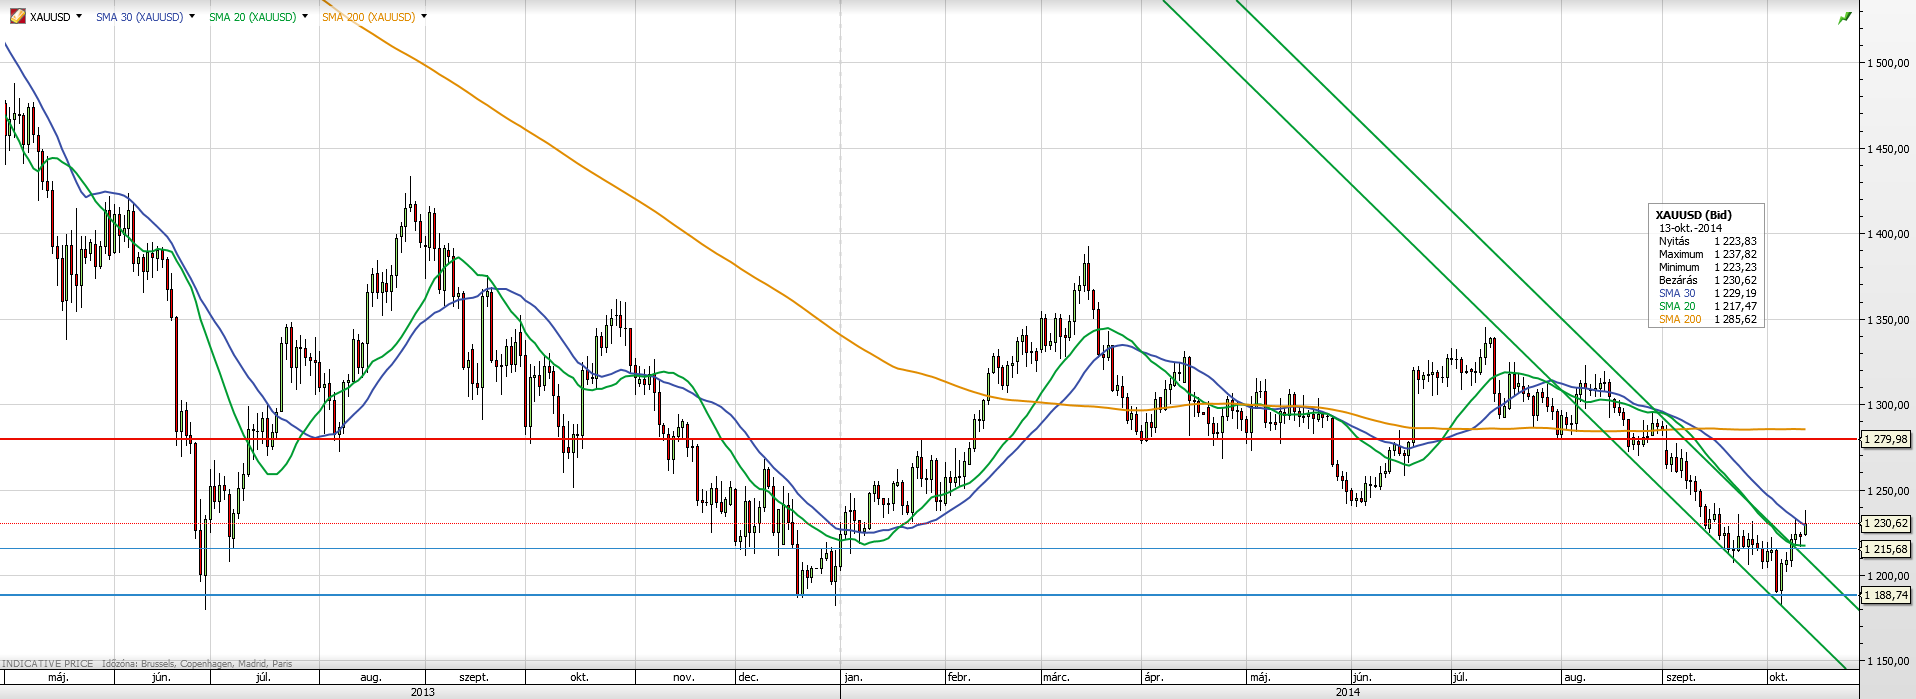This screenshot has height=699, width=1916.
Task: Click the 1 150,00 price axis label
Action: tap(1888, 662)
